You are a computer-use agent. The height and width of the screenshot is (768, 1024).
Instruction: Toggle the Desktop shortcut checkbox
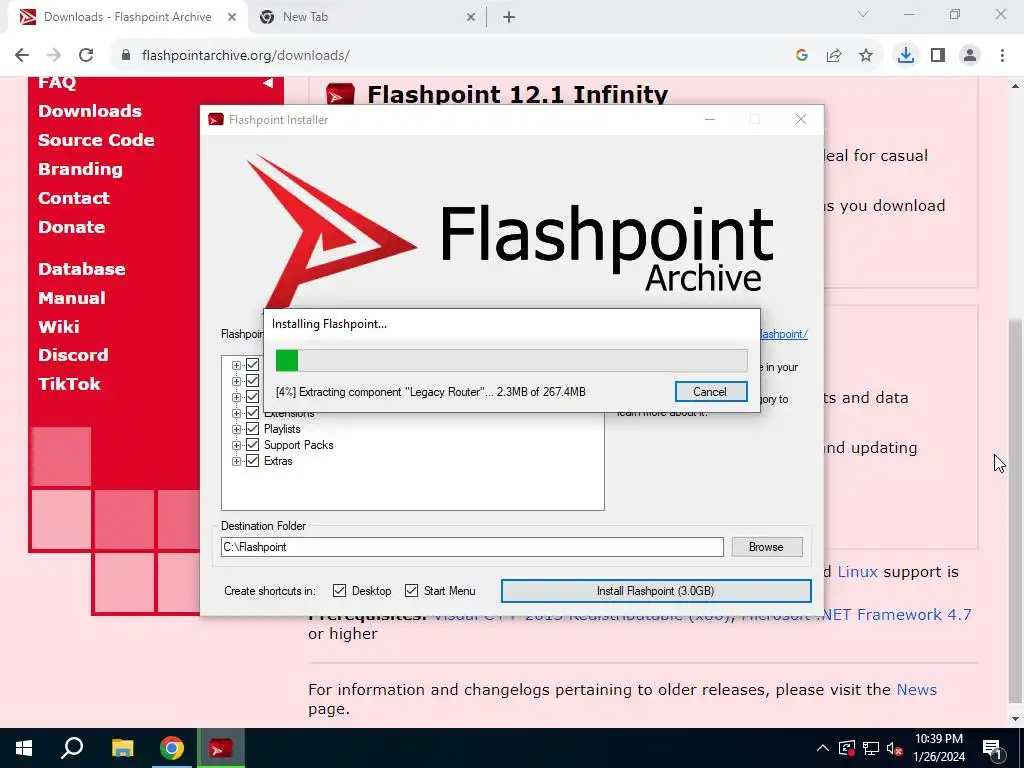[339, 590]
